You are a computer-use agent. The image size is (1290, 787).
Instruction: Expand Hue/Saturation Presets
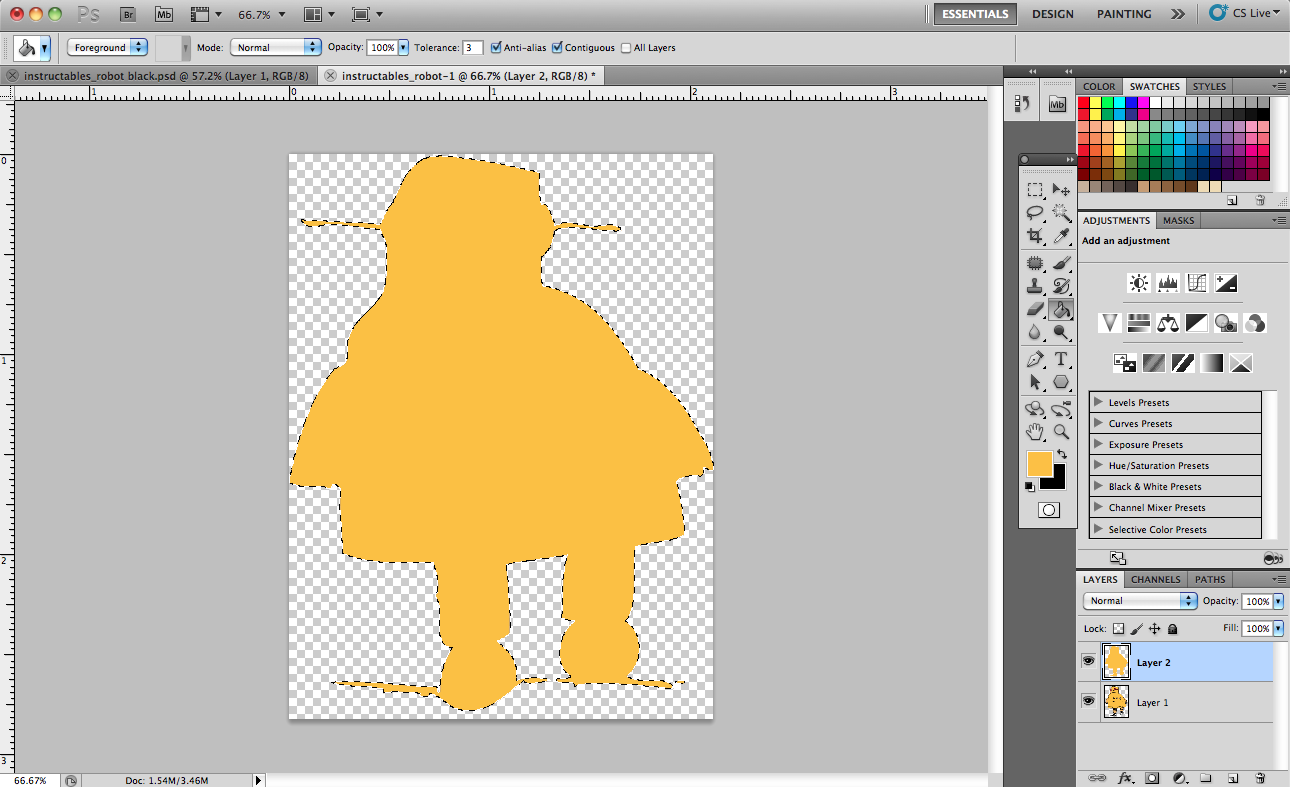(1098, 465)
